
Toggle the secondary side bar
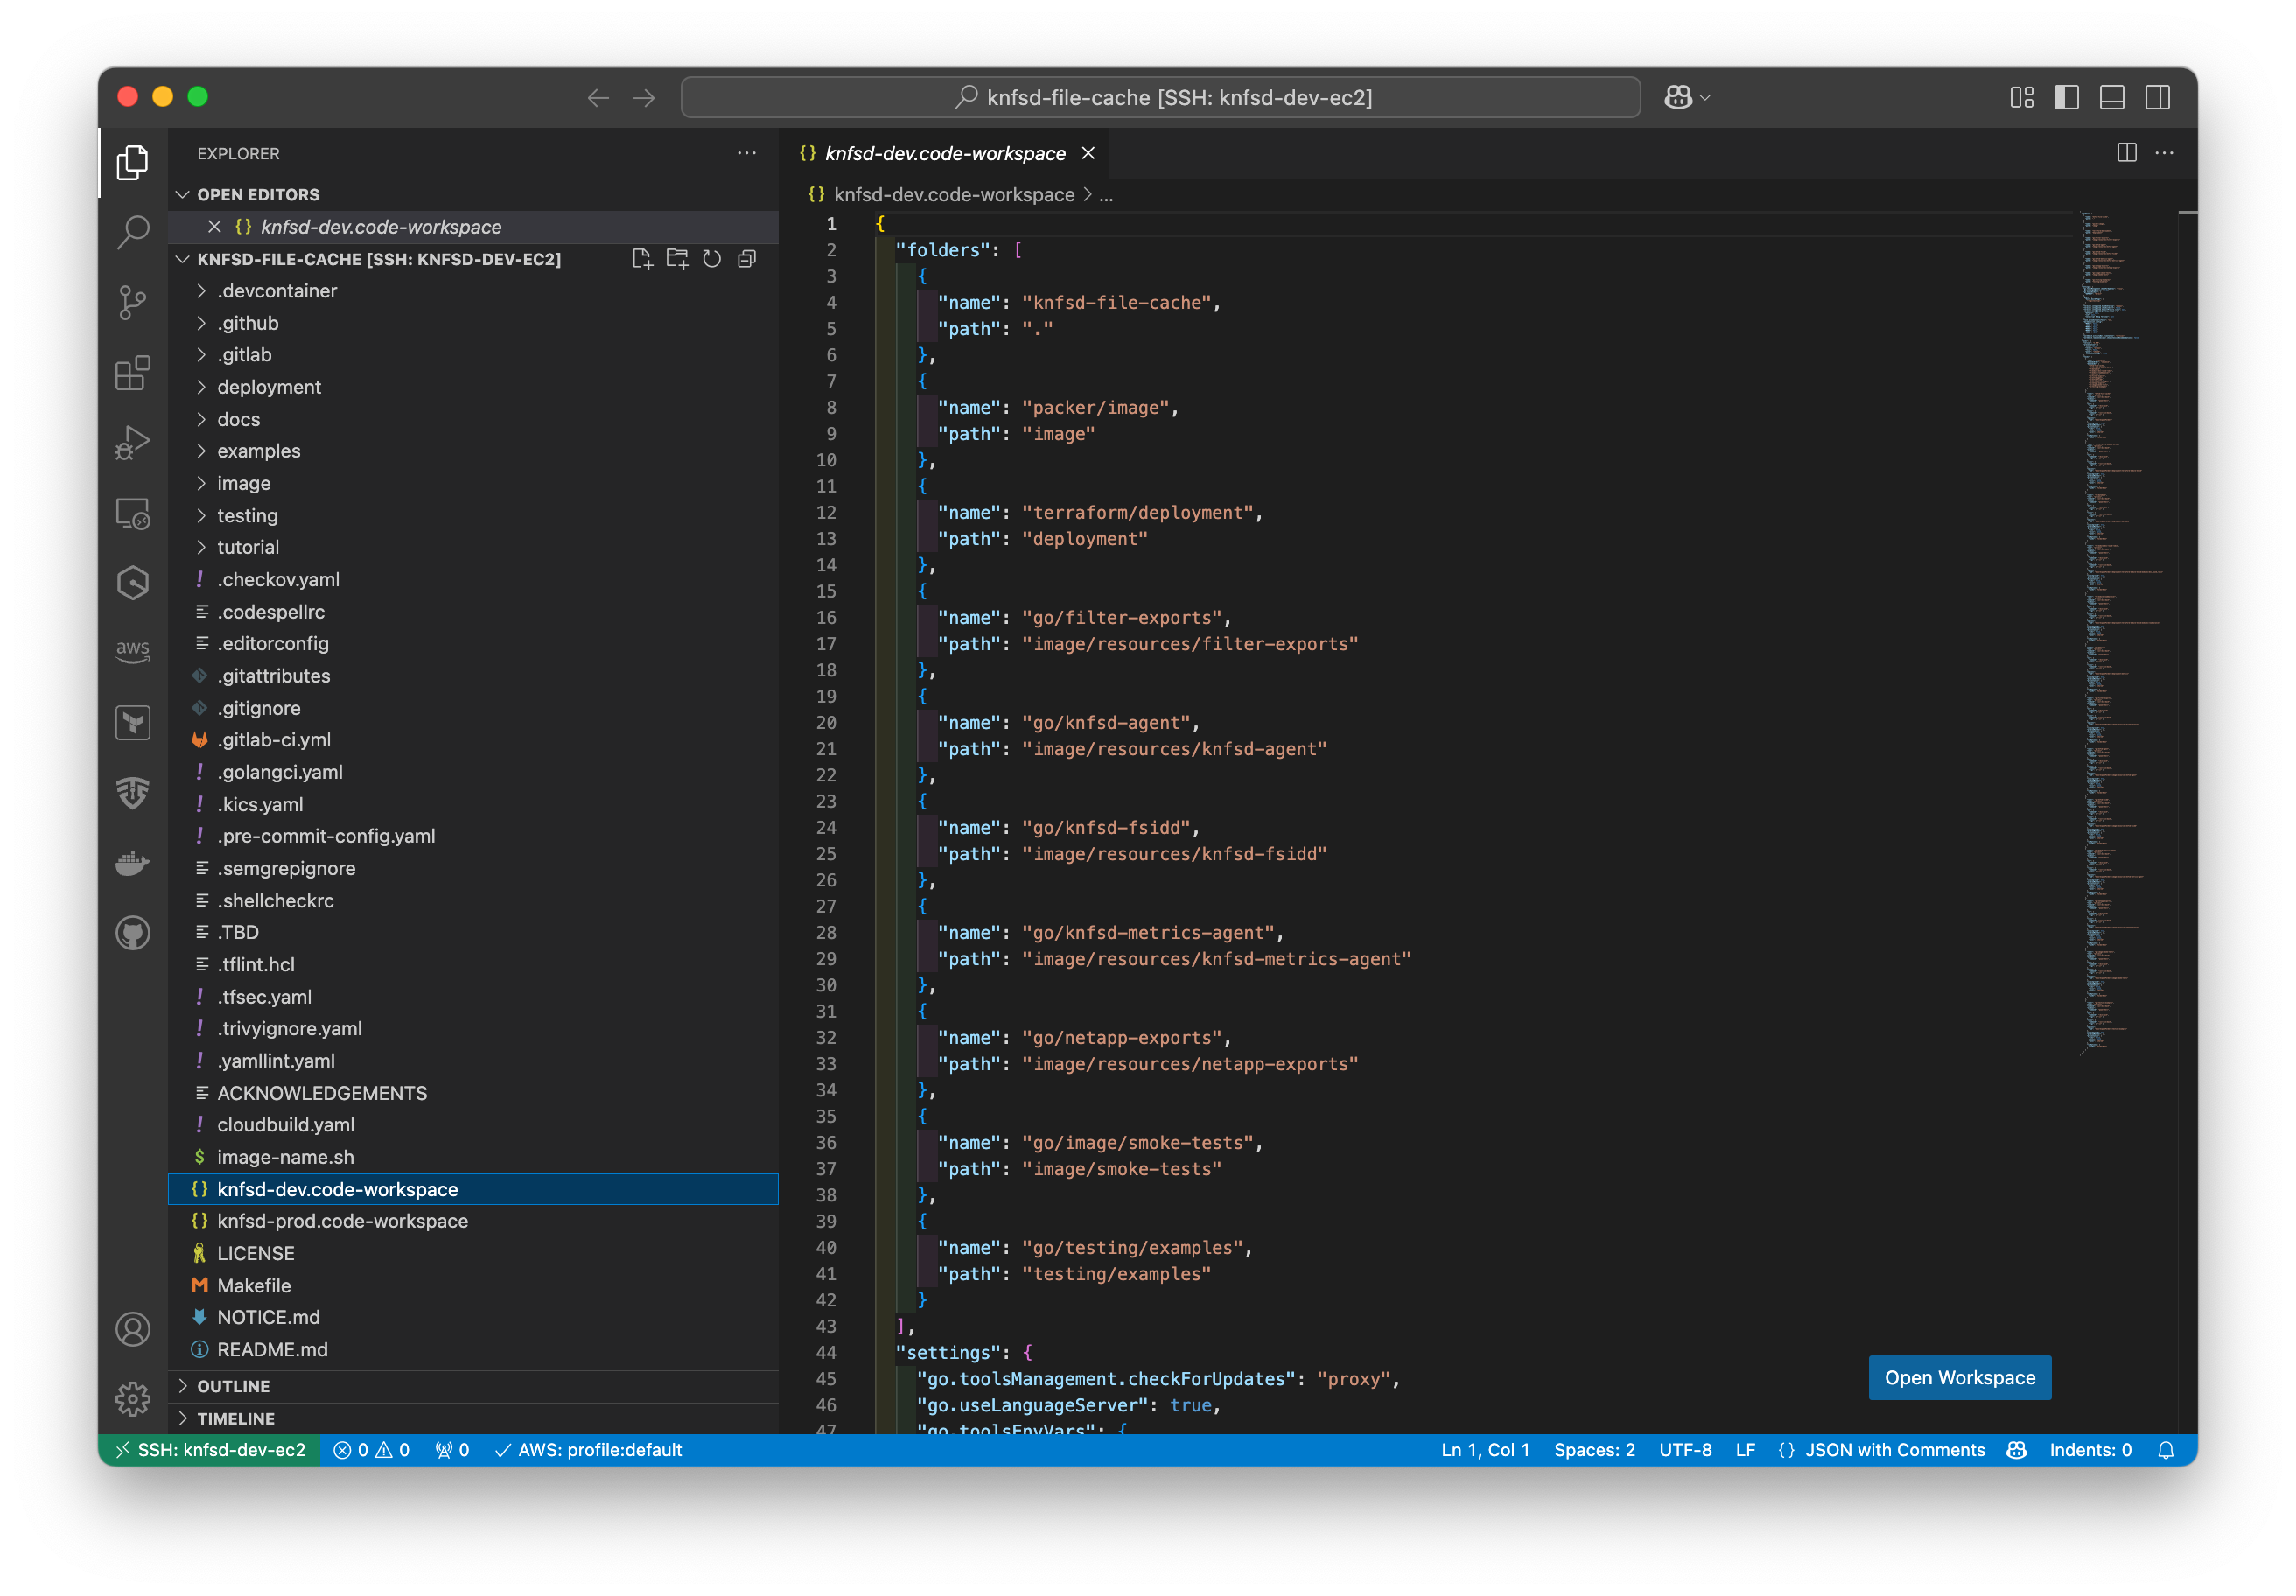pos(2158,97)
